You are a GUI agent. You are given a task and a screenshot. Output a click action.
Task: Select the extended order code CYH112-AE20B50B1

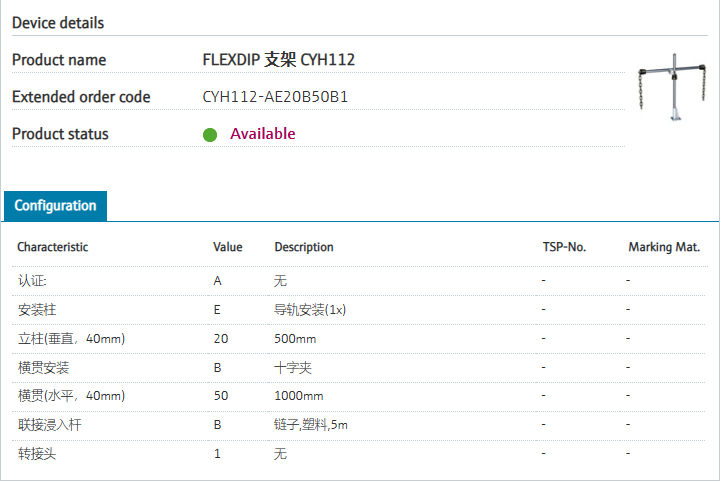275,97
